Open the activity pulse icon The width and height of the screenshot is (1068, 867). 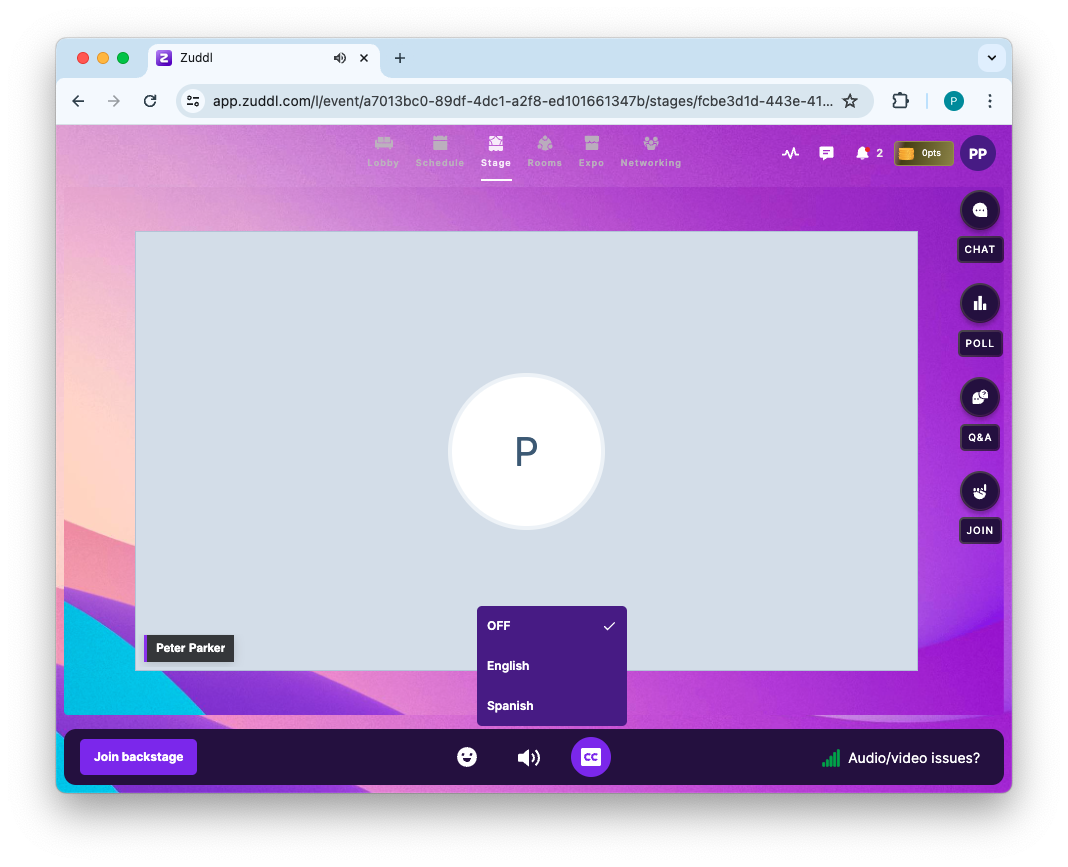coord(790,153)
